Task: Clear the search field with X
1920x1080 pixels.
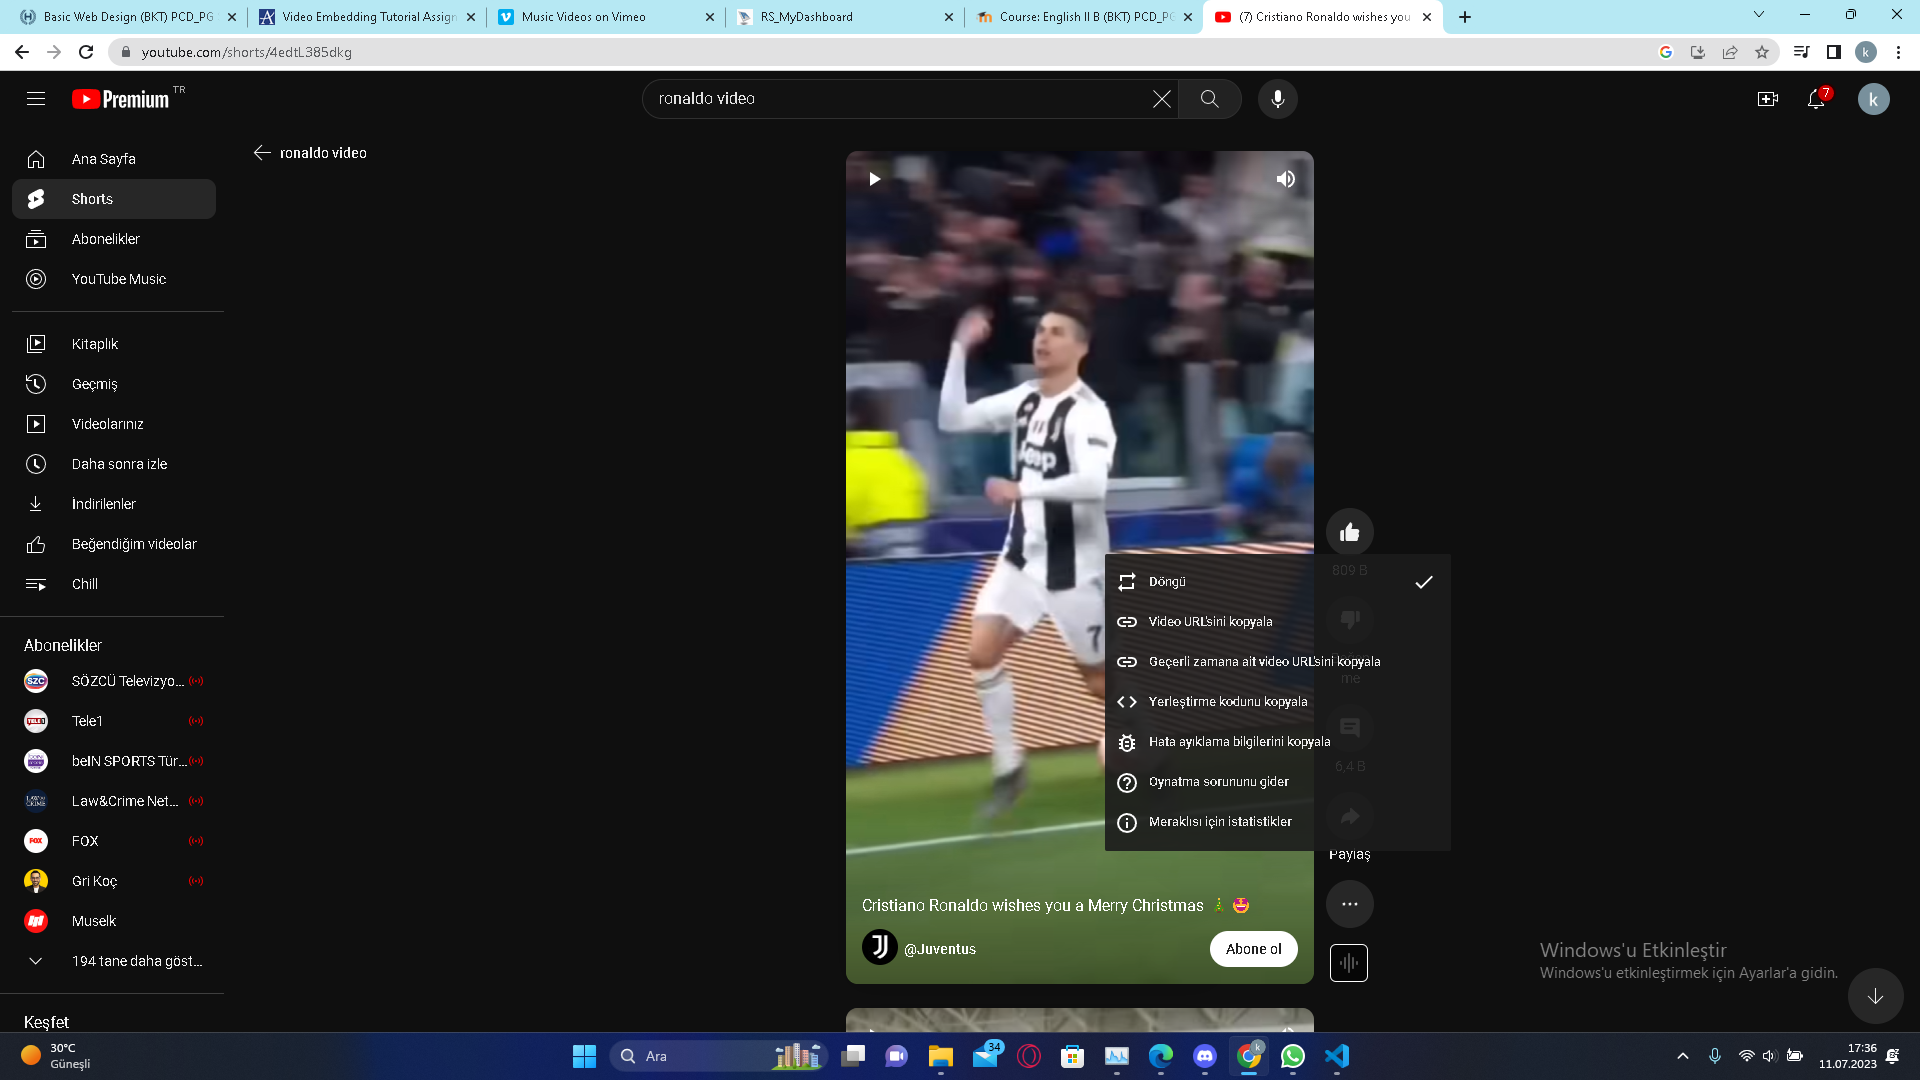Action: click(1161, 99)
